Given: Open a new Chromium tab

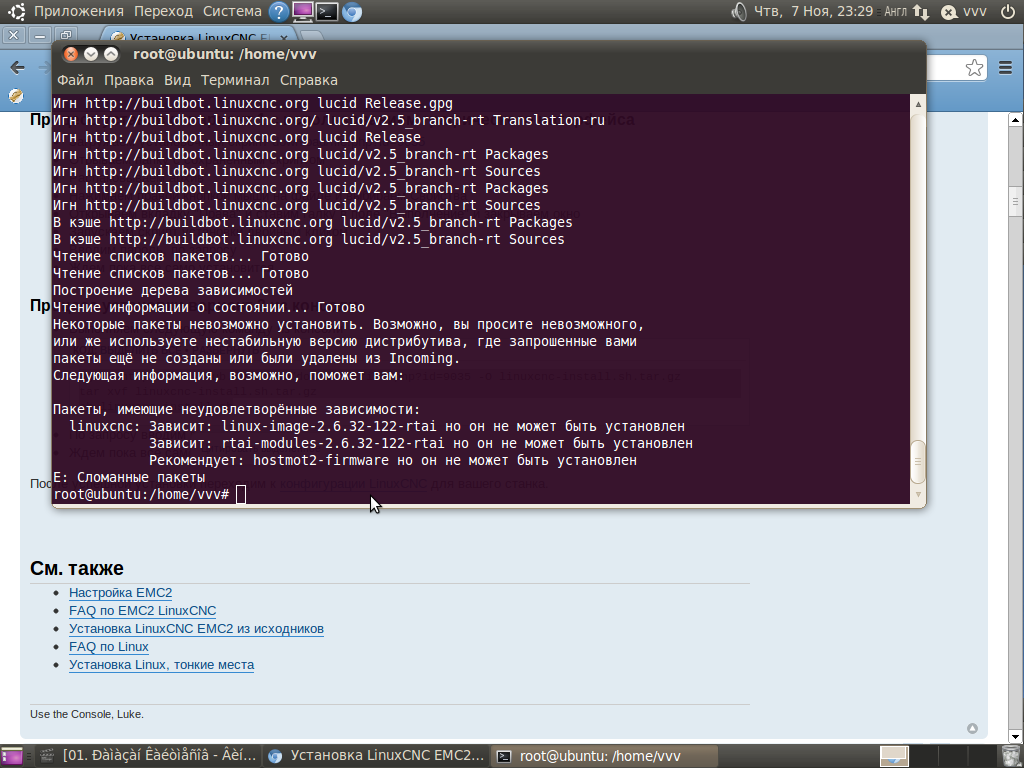Looking at the screenshot, I should tap(313, 36).
